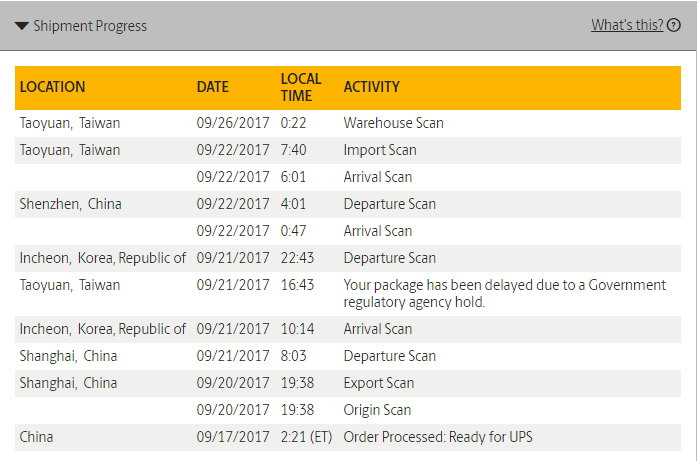Select the Warehouse Scan activity row
This screenshot has width=699, height=461.
[348, 123]
